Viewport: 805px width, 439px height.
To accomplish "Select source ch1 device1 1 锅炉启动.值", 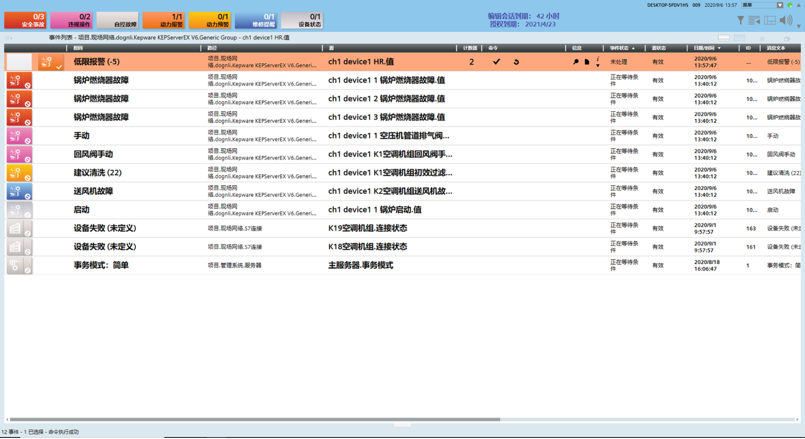I will click(x=375, y=209).
